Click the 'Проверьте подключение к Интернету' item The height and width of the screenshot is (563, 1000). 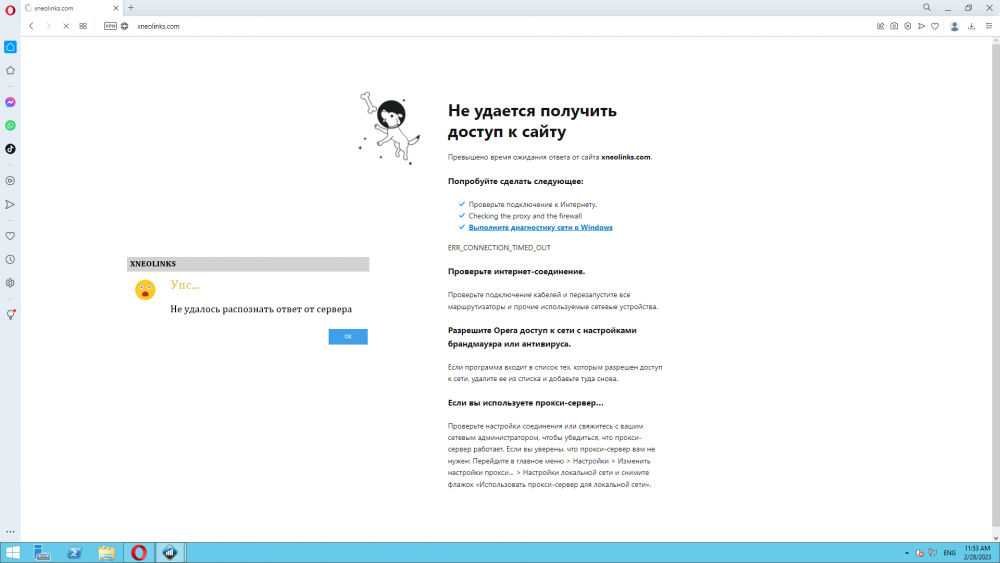[533, 205]
